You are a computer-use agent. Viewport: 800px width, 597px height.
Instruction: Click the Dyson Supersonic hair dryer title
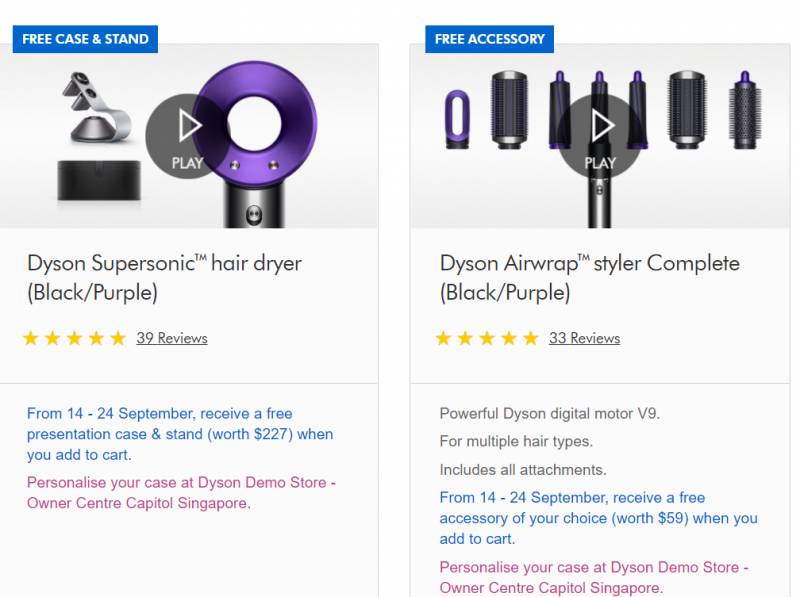[x=164, y=277]
